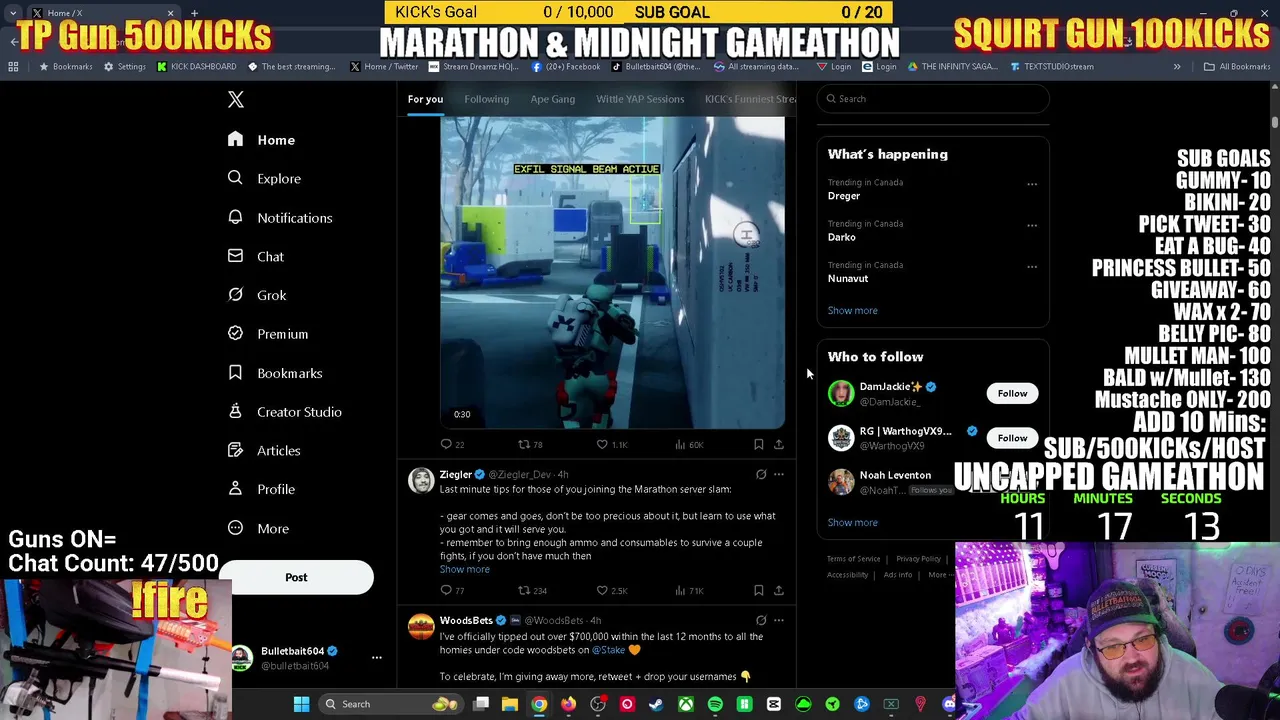Expand hidden bookmarks bar overflow chevron

[x=1177, y=67]
